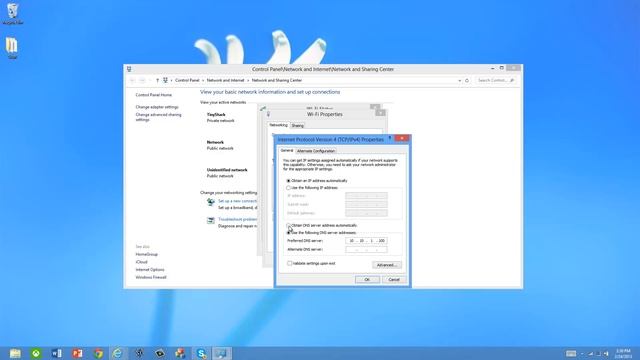Click Set up a new connection link
640x360 pixels.
point(237,201)
